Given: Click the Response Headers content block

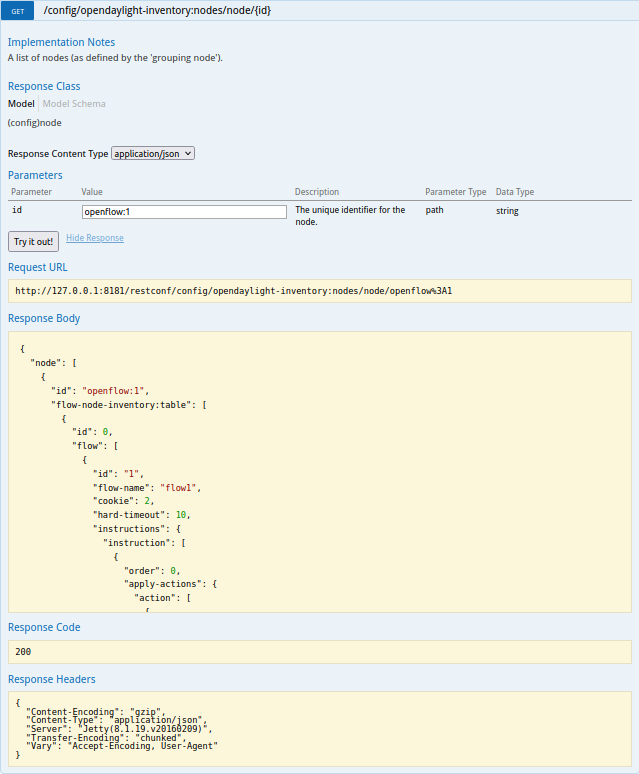Looking at the screenshot, I should point(320,728).
